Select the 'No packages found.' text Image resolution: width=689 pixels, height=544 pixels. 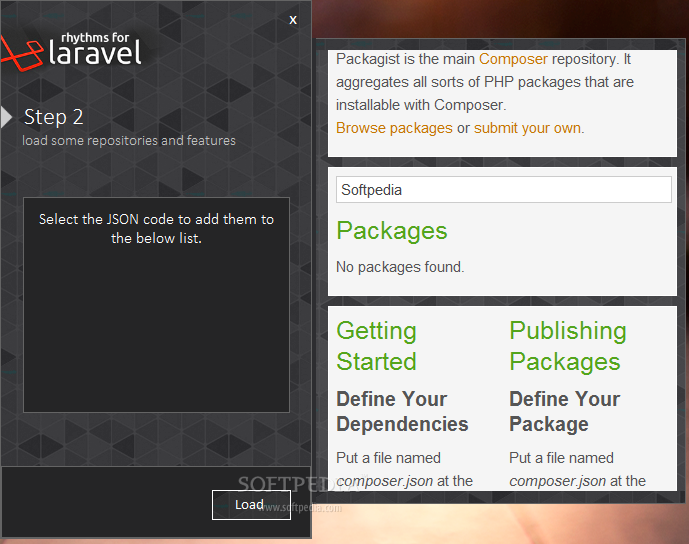(400, 267)
